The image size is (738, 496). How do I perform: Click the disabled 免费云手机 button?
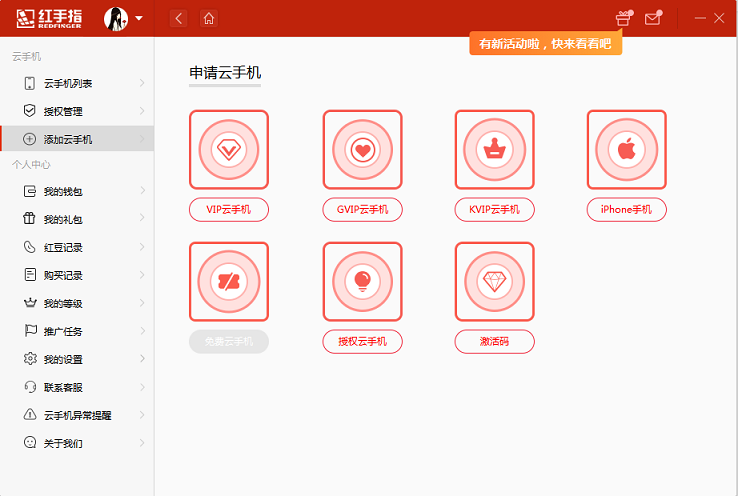[x=229, y=341]
